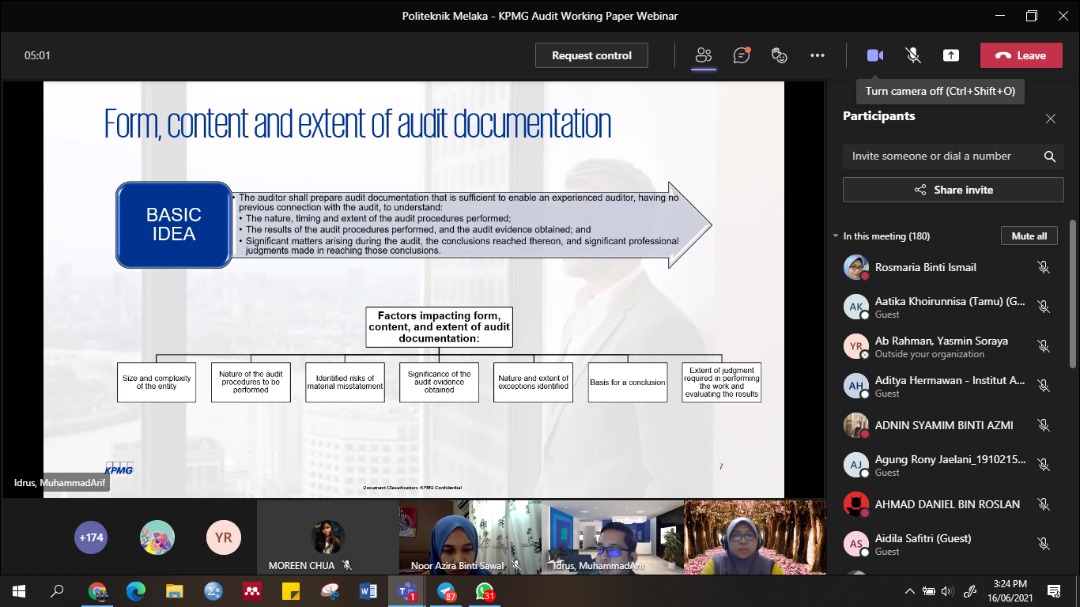Open Google Chrome from the taskbar
This screenshot has height=607, width=1080.
click(97, 591)
